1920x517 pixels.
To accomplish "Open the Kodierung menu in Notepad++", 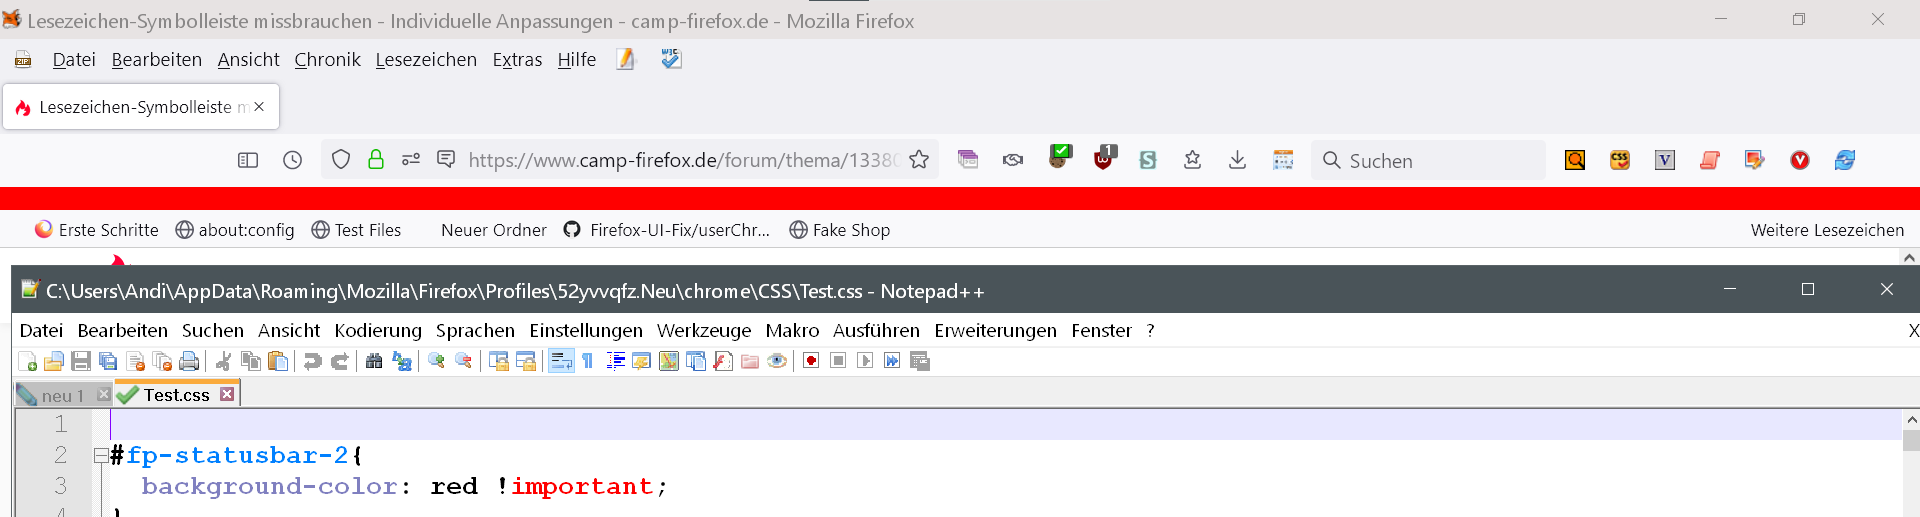I will pyautogui.click(x=377, y=331).
